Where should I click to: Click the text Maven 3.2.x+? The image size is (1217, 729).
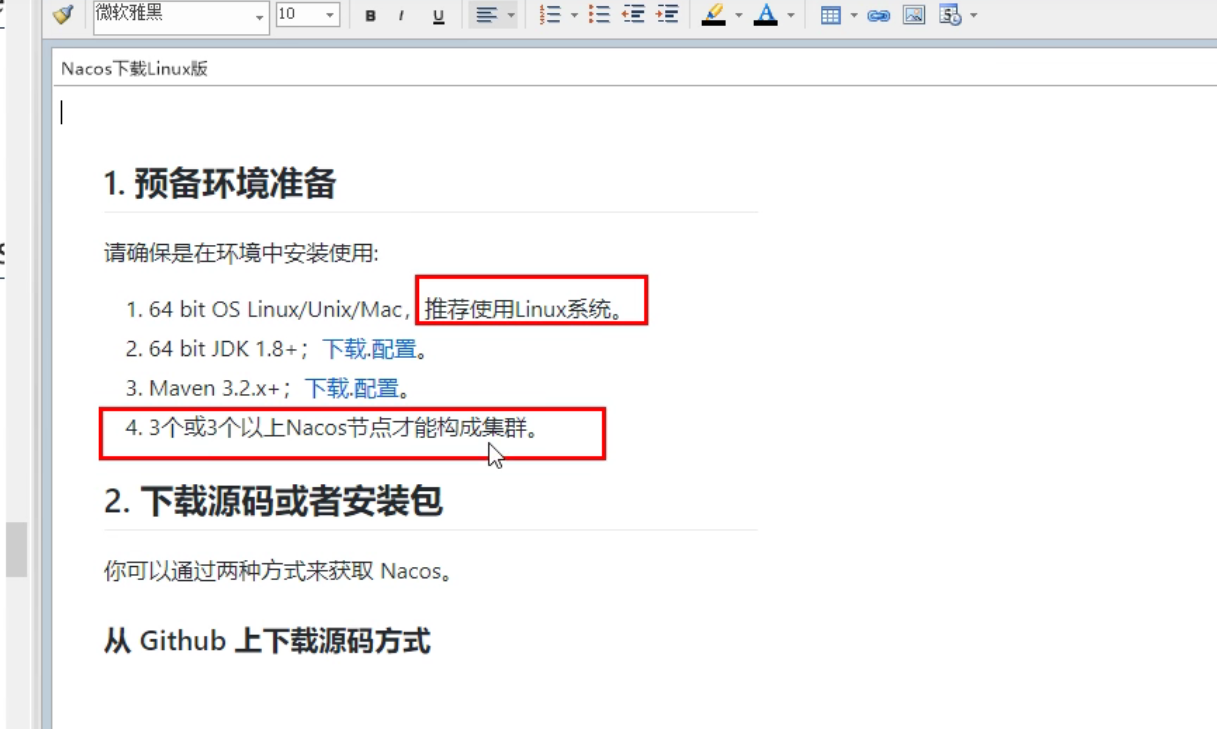click(215, 388)
